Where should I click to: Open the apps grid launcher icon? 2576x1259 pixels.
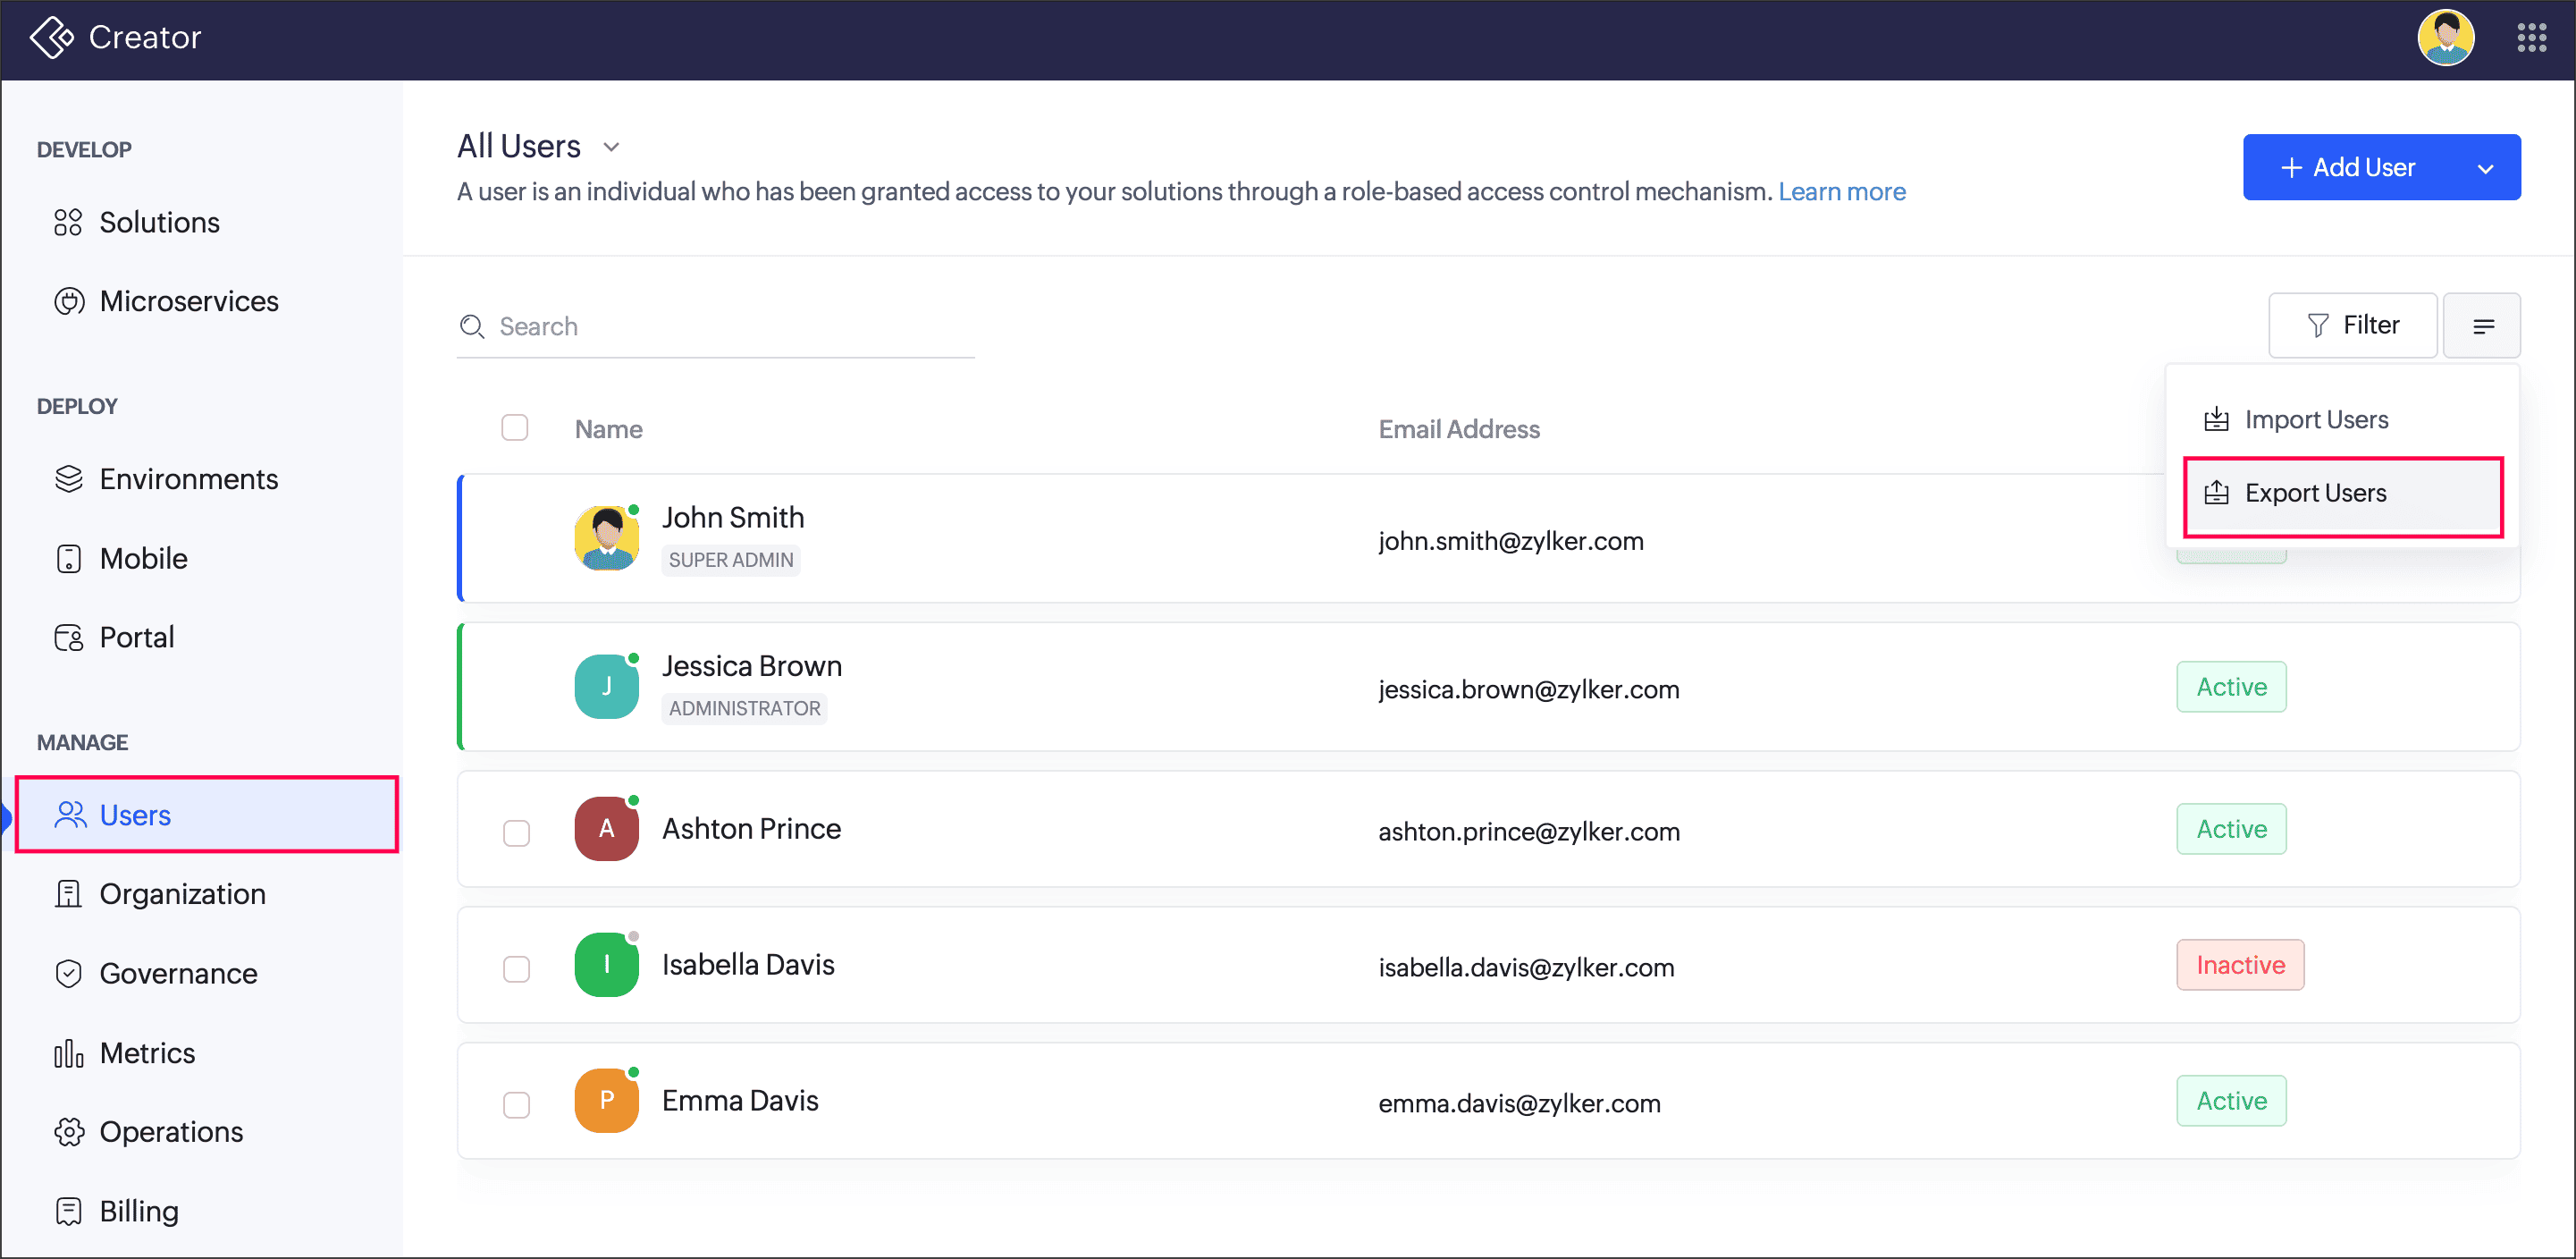(2531, 37)
